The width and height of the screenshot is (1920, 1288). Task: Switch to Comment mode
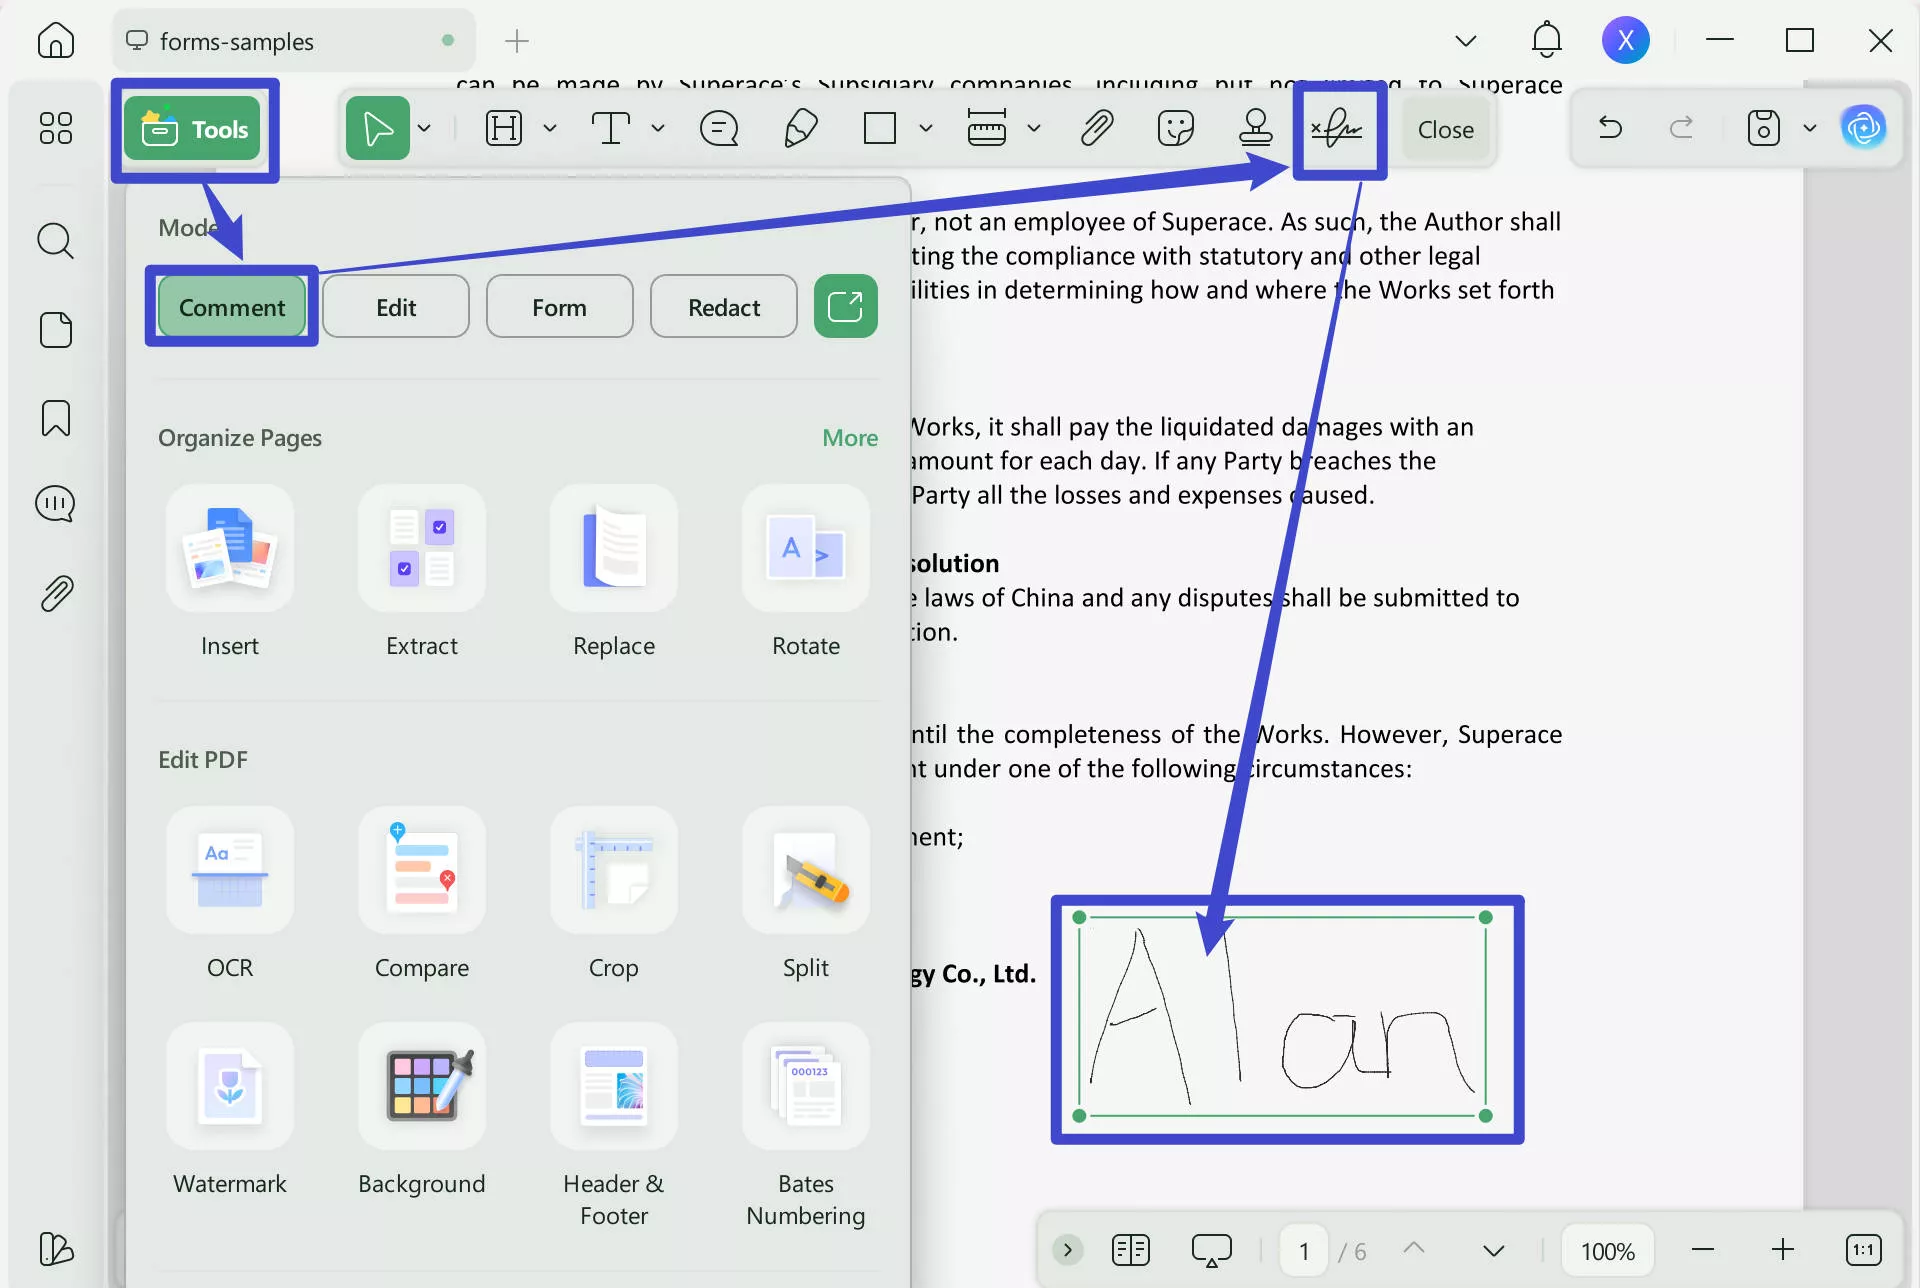click(232, 307)
